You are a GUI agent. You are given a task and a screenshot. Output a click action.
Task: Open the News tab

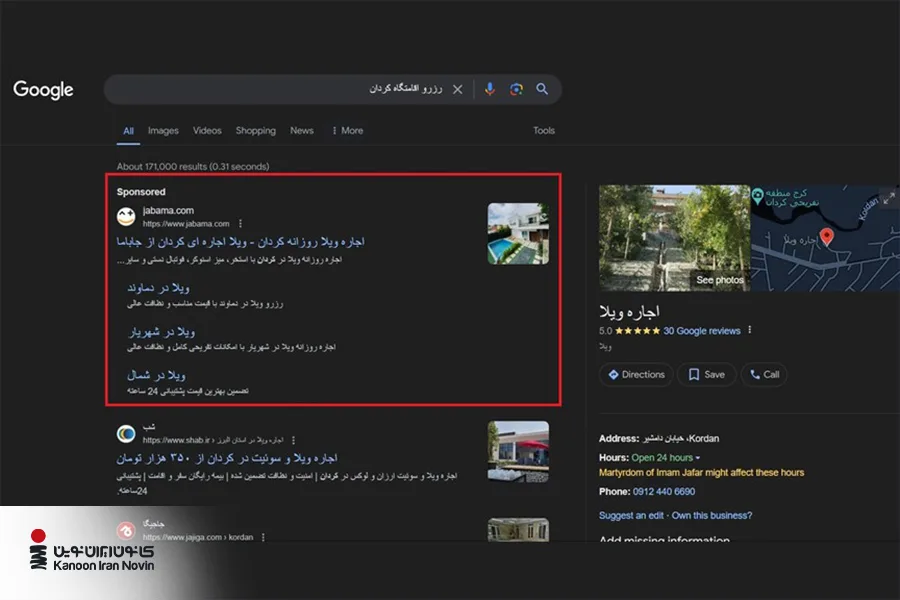point(301,131)
